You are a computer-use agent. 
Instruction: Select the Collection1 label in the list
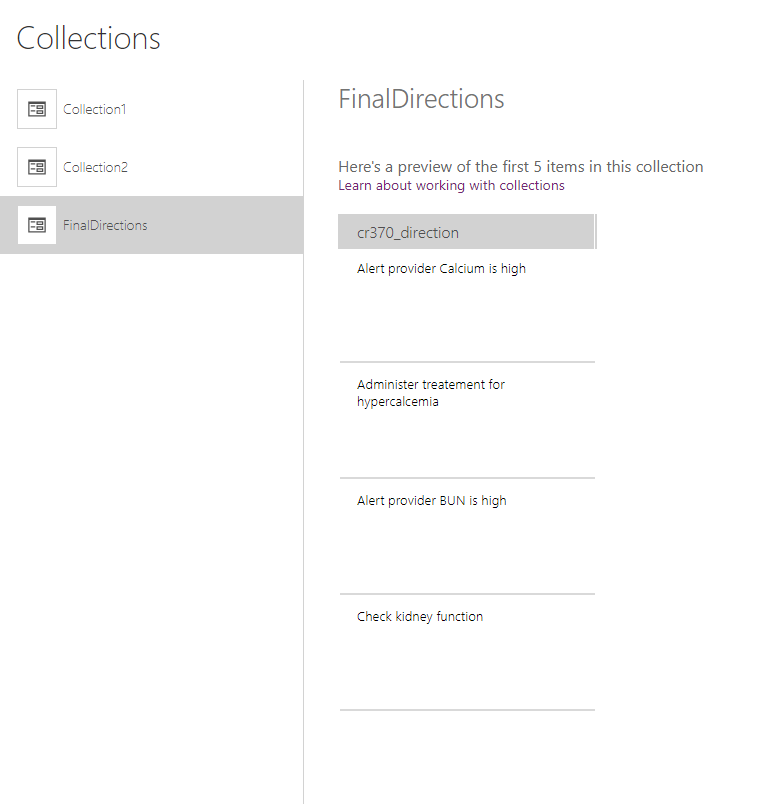pyautogui.click(x=95, y=109)
